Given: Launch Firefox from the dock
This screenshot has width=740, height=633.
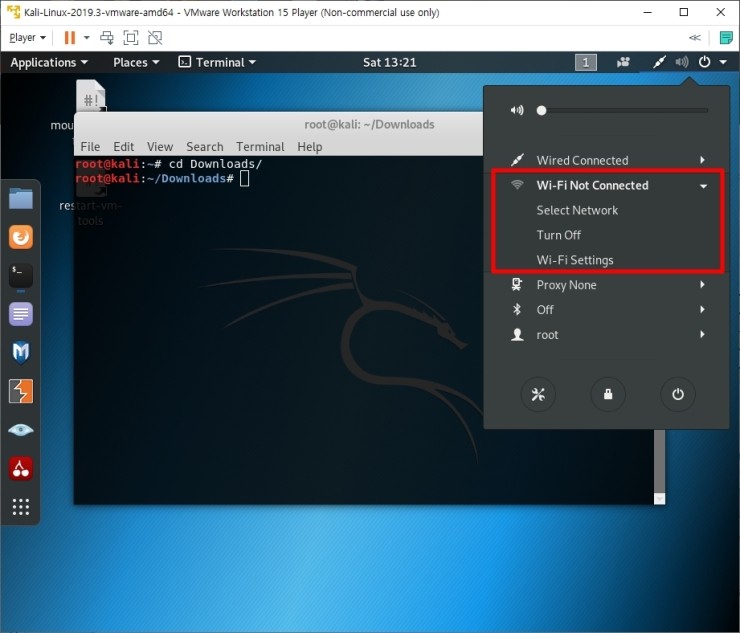Looking at the screenshot, I should coord(21,237).
